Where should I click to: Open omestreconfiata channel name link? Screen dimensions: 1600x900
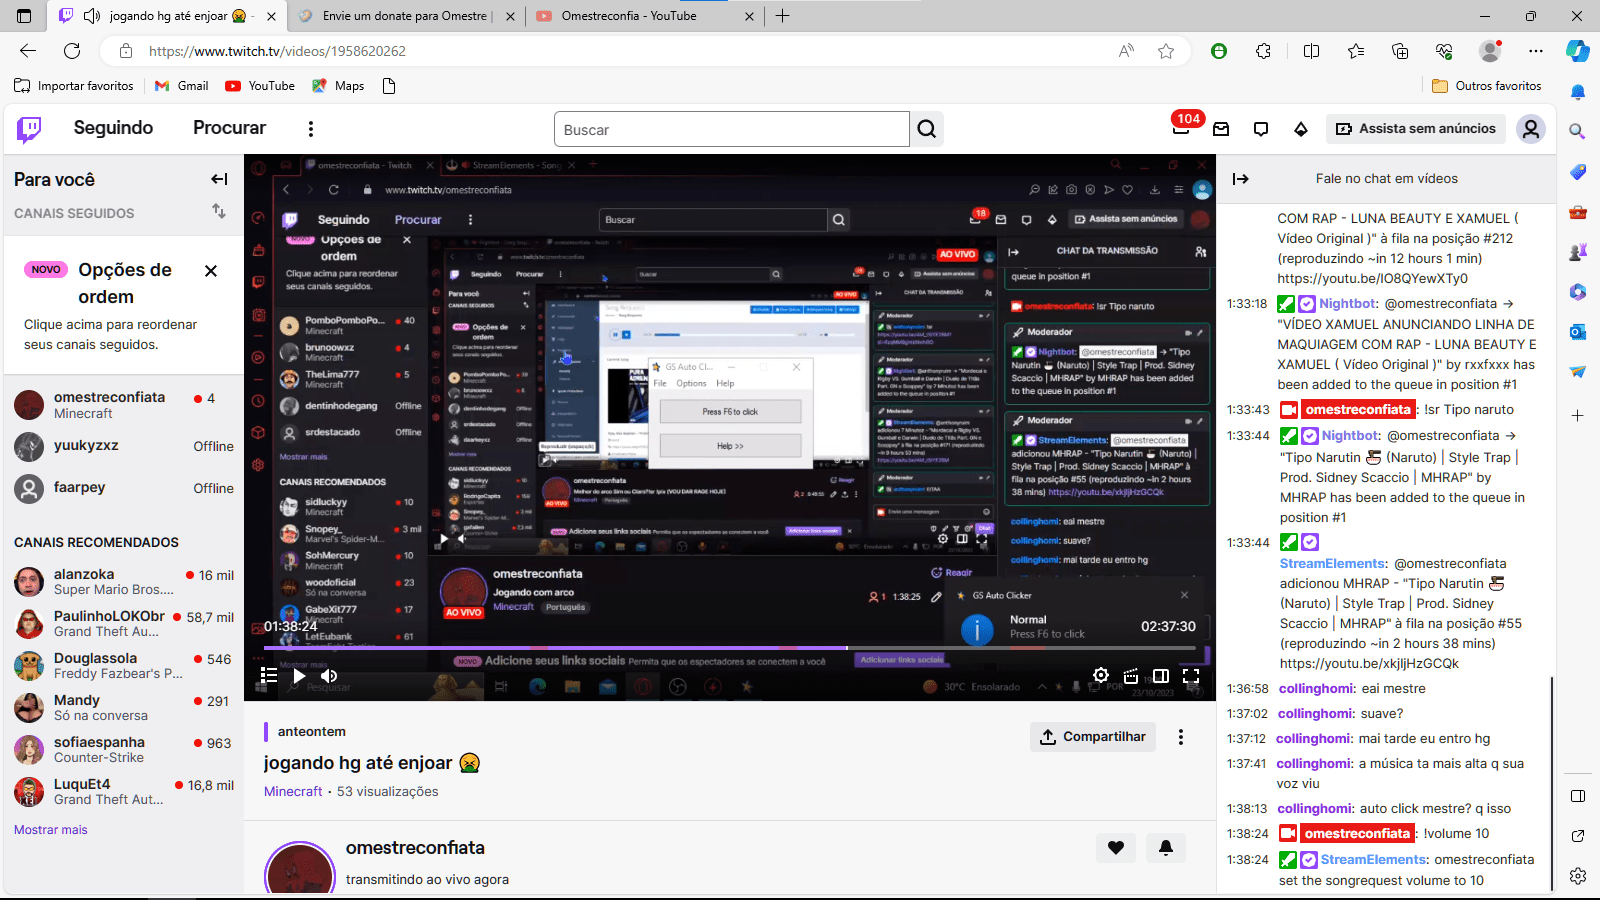(415, 848)
